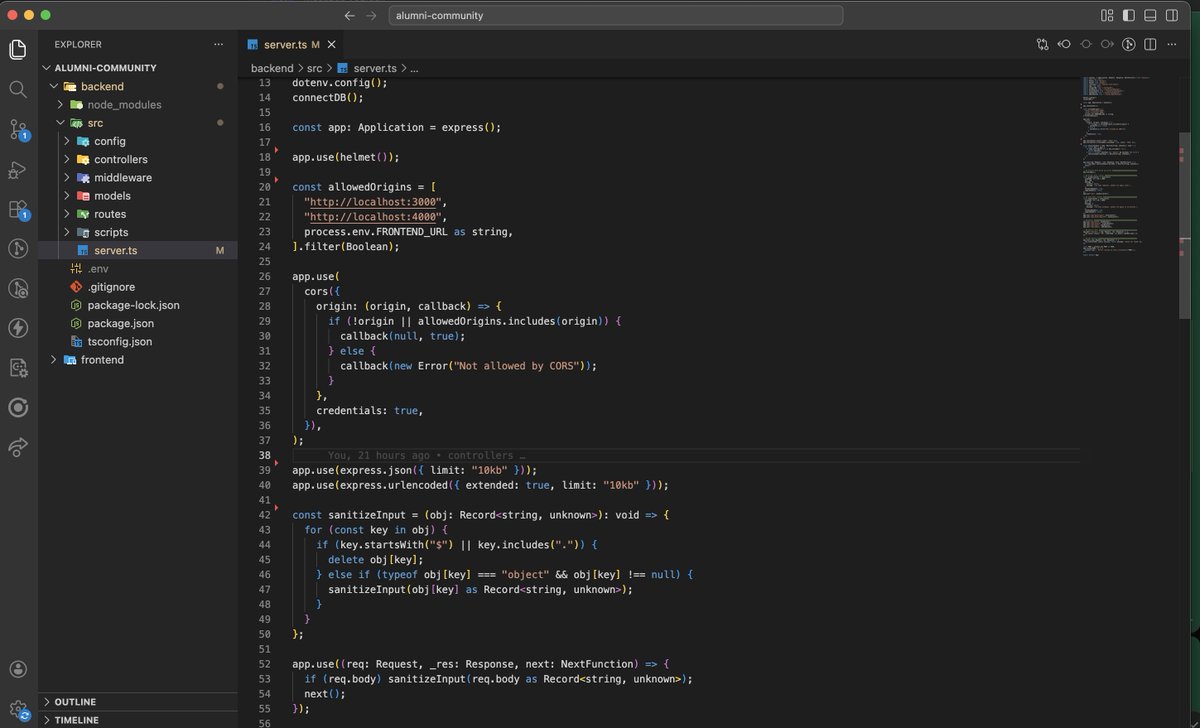Open Source Control view with badge
This screenshot has width=1200, height=728.
pos(18,129)
